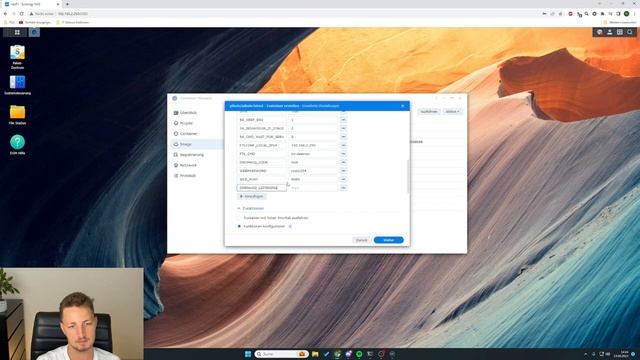The height and width of the screenshot is (360, 640).
Task: Open the Aktion dropdown in Container Manager
Action: (453, 111)
